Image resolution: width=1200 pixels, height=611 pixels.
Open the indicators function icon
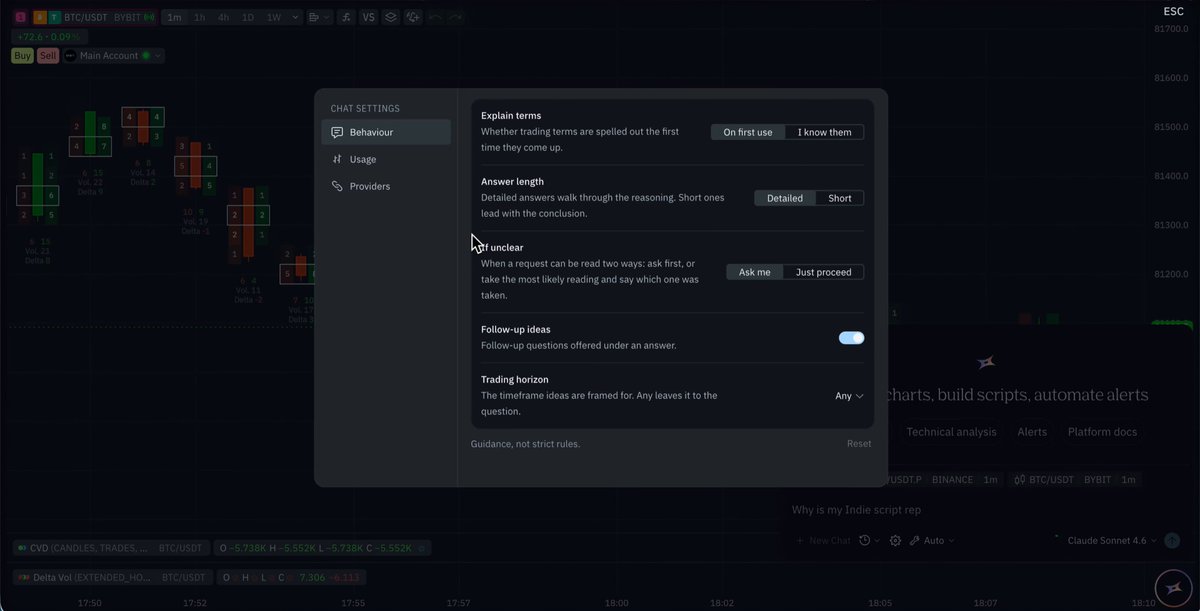[x=346, y=17]
